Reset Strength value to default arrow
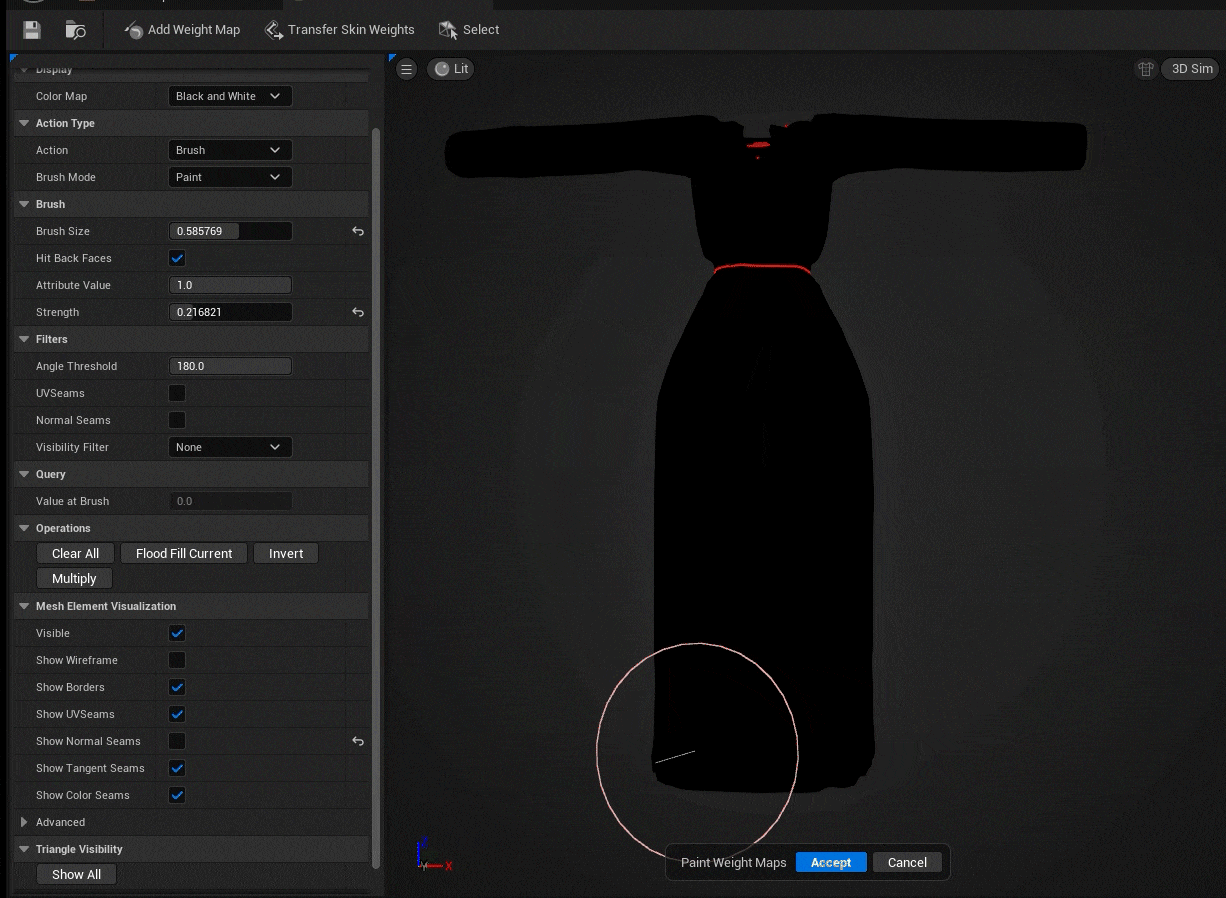This screenshot has height=898, width=1226. click(358, 312)
